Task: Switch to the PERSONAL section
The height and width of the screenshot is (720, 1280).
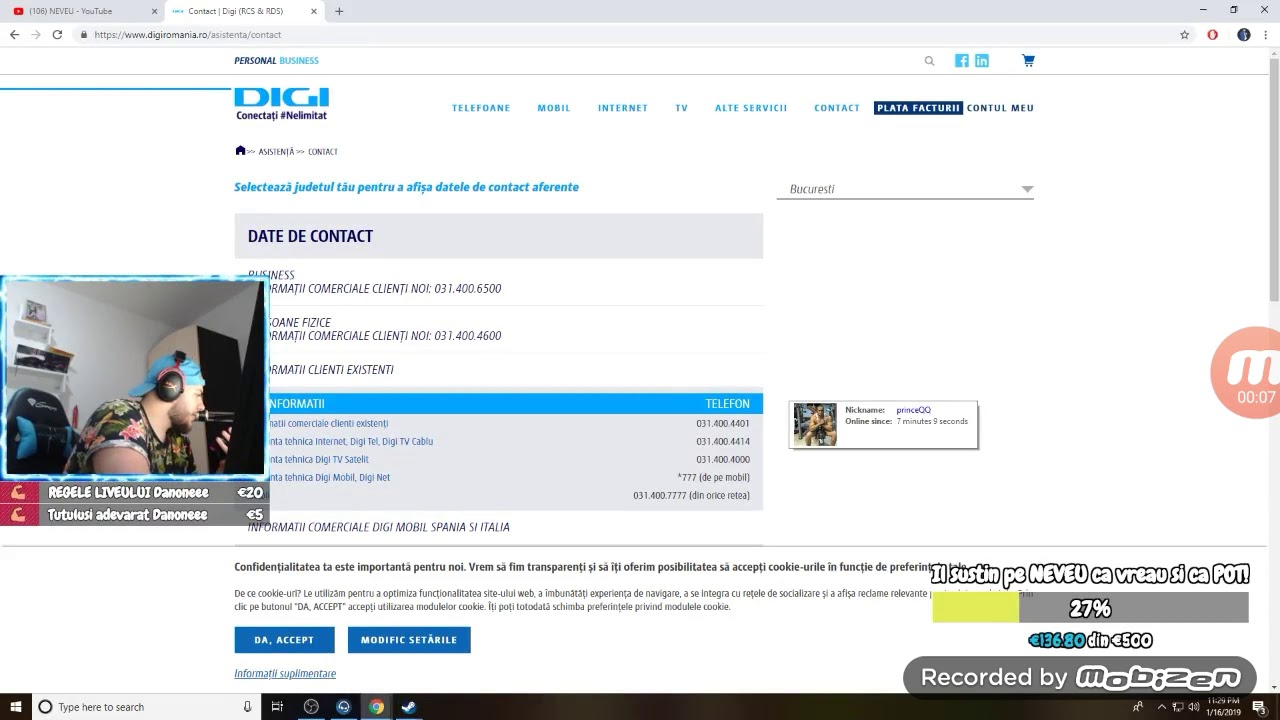Action: coord(255,61)
